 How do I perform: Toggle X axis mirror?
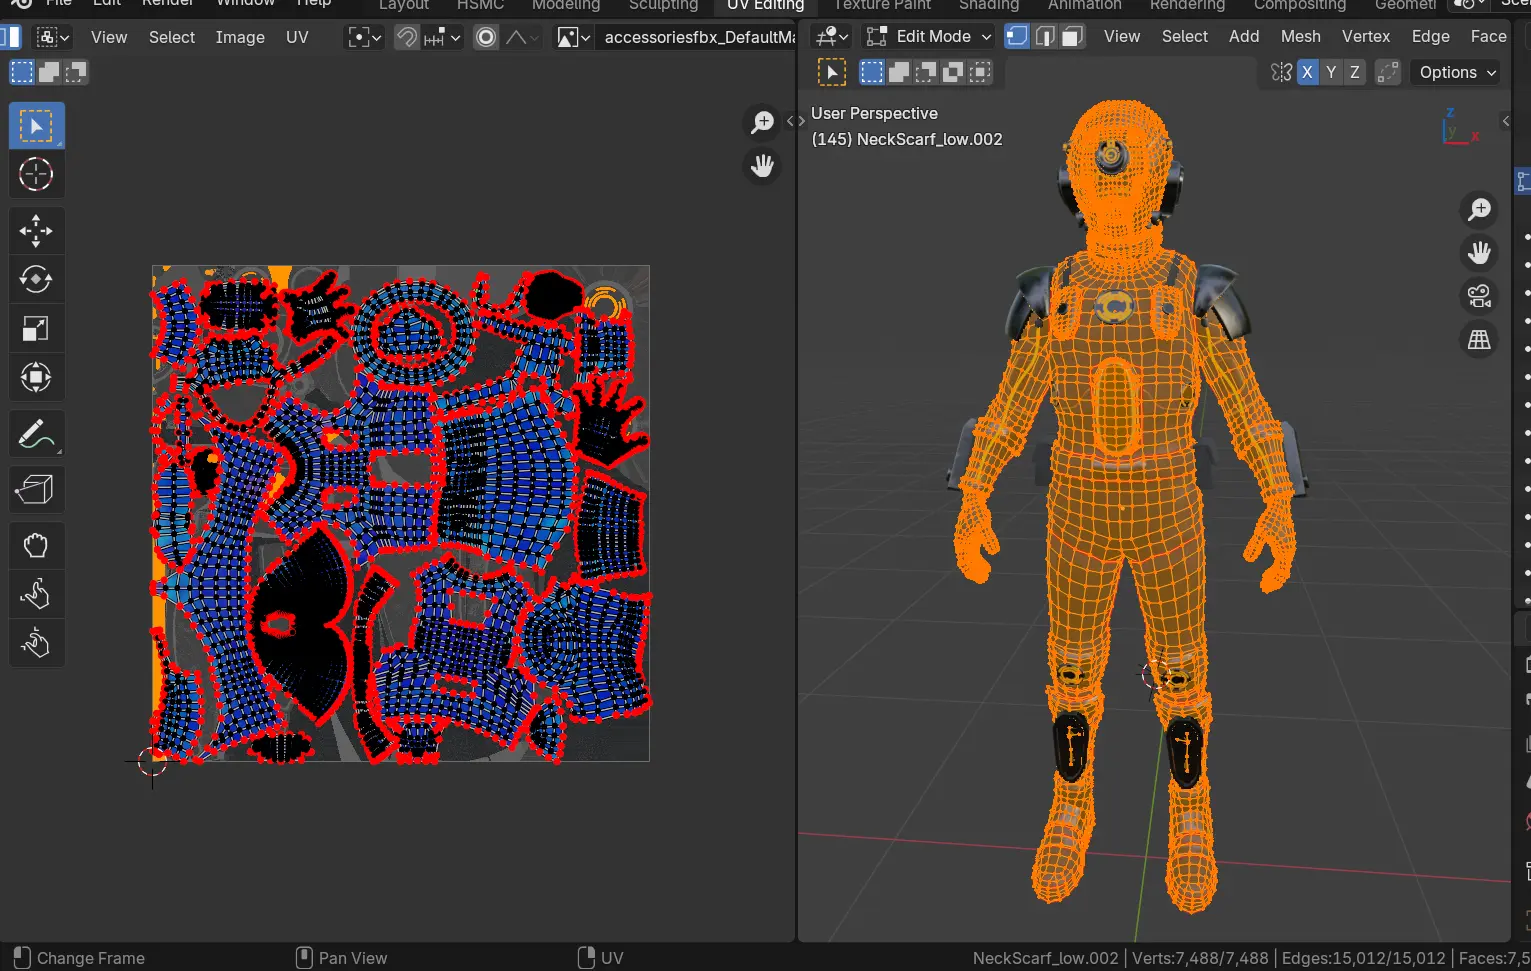(1307, 72)
